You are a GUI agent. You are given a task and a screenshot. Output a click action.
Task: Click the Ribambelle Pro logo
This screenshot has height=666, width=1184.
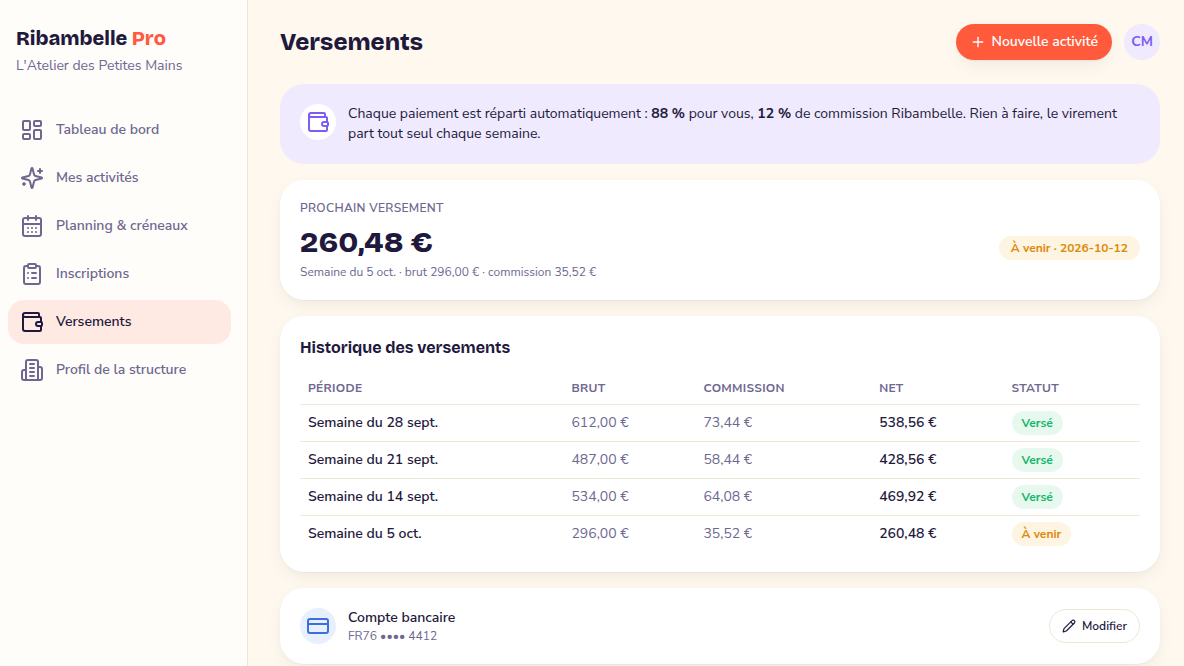(x=91, y=39)
